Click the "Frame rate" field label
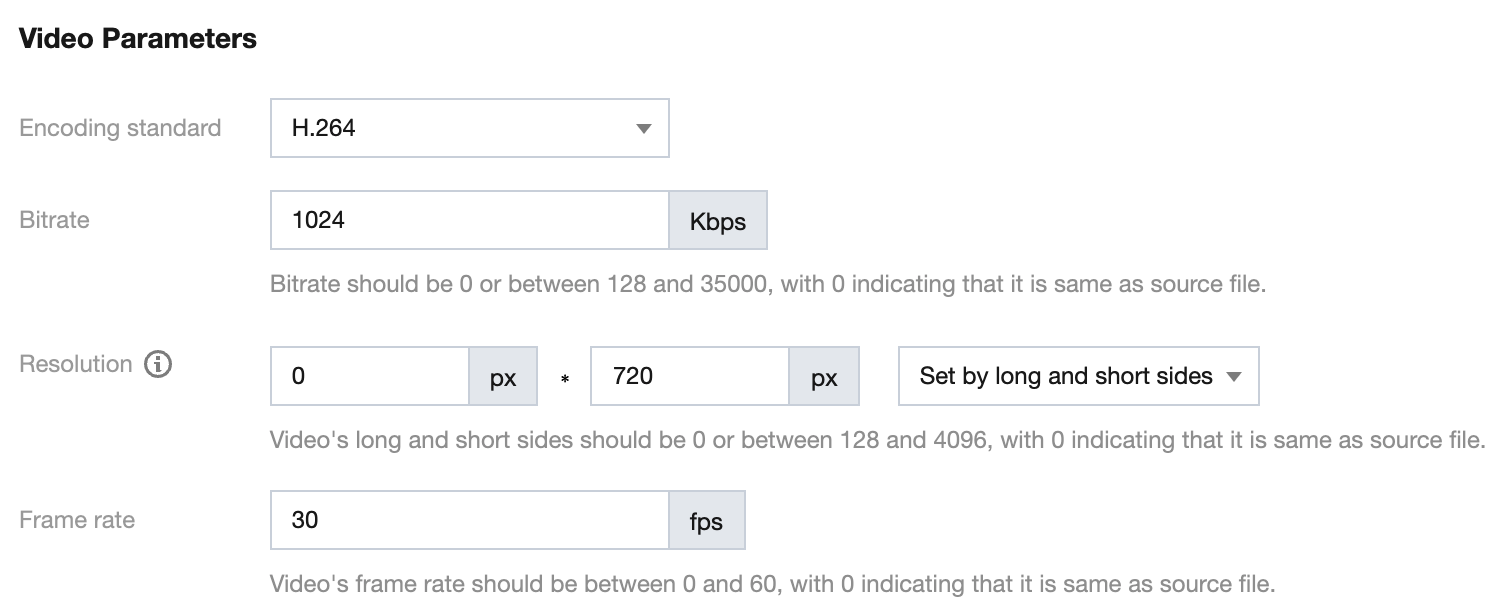 [x=77, y=520]
